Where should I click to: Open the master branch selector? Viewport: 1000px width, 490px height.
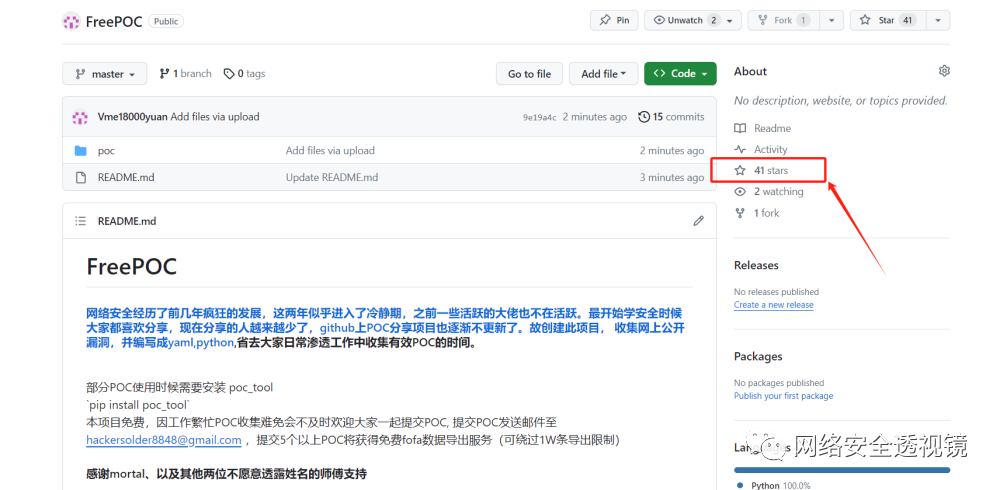point(105,74)
